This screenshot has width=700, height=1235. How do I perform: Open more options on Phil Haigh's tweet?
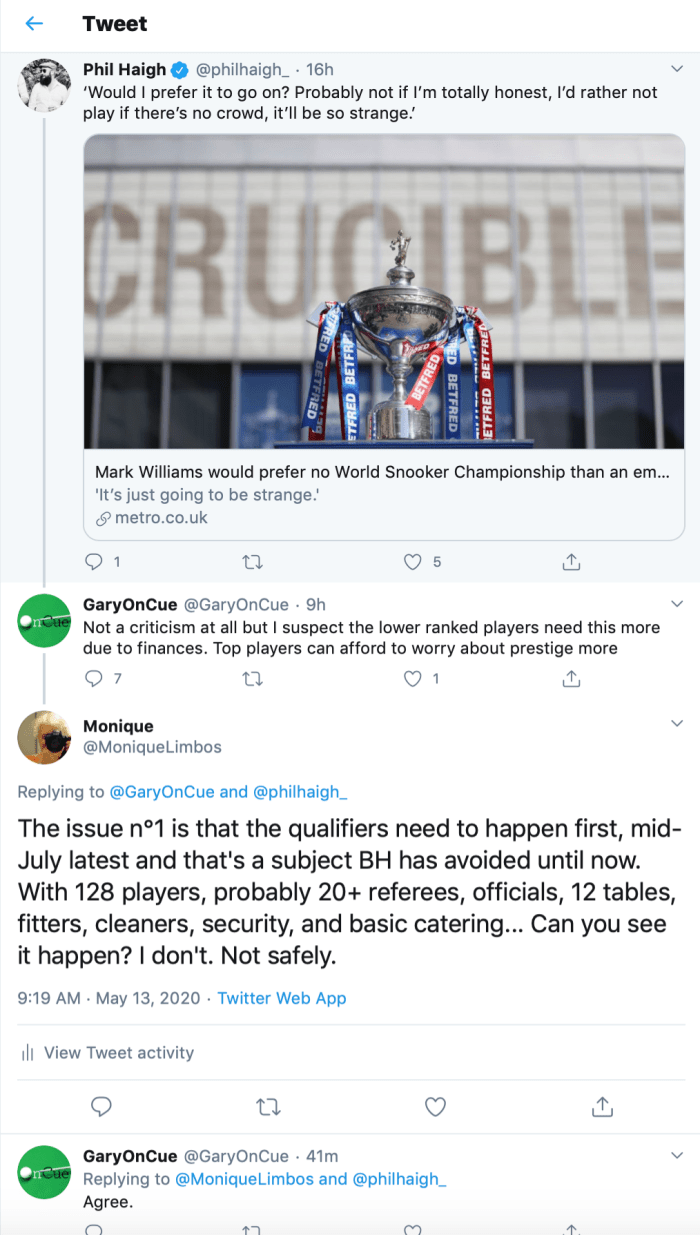point(676,70)
